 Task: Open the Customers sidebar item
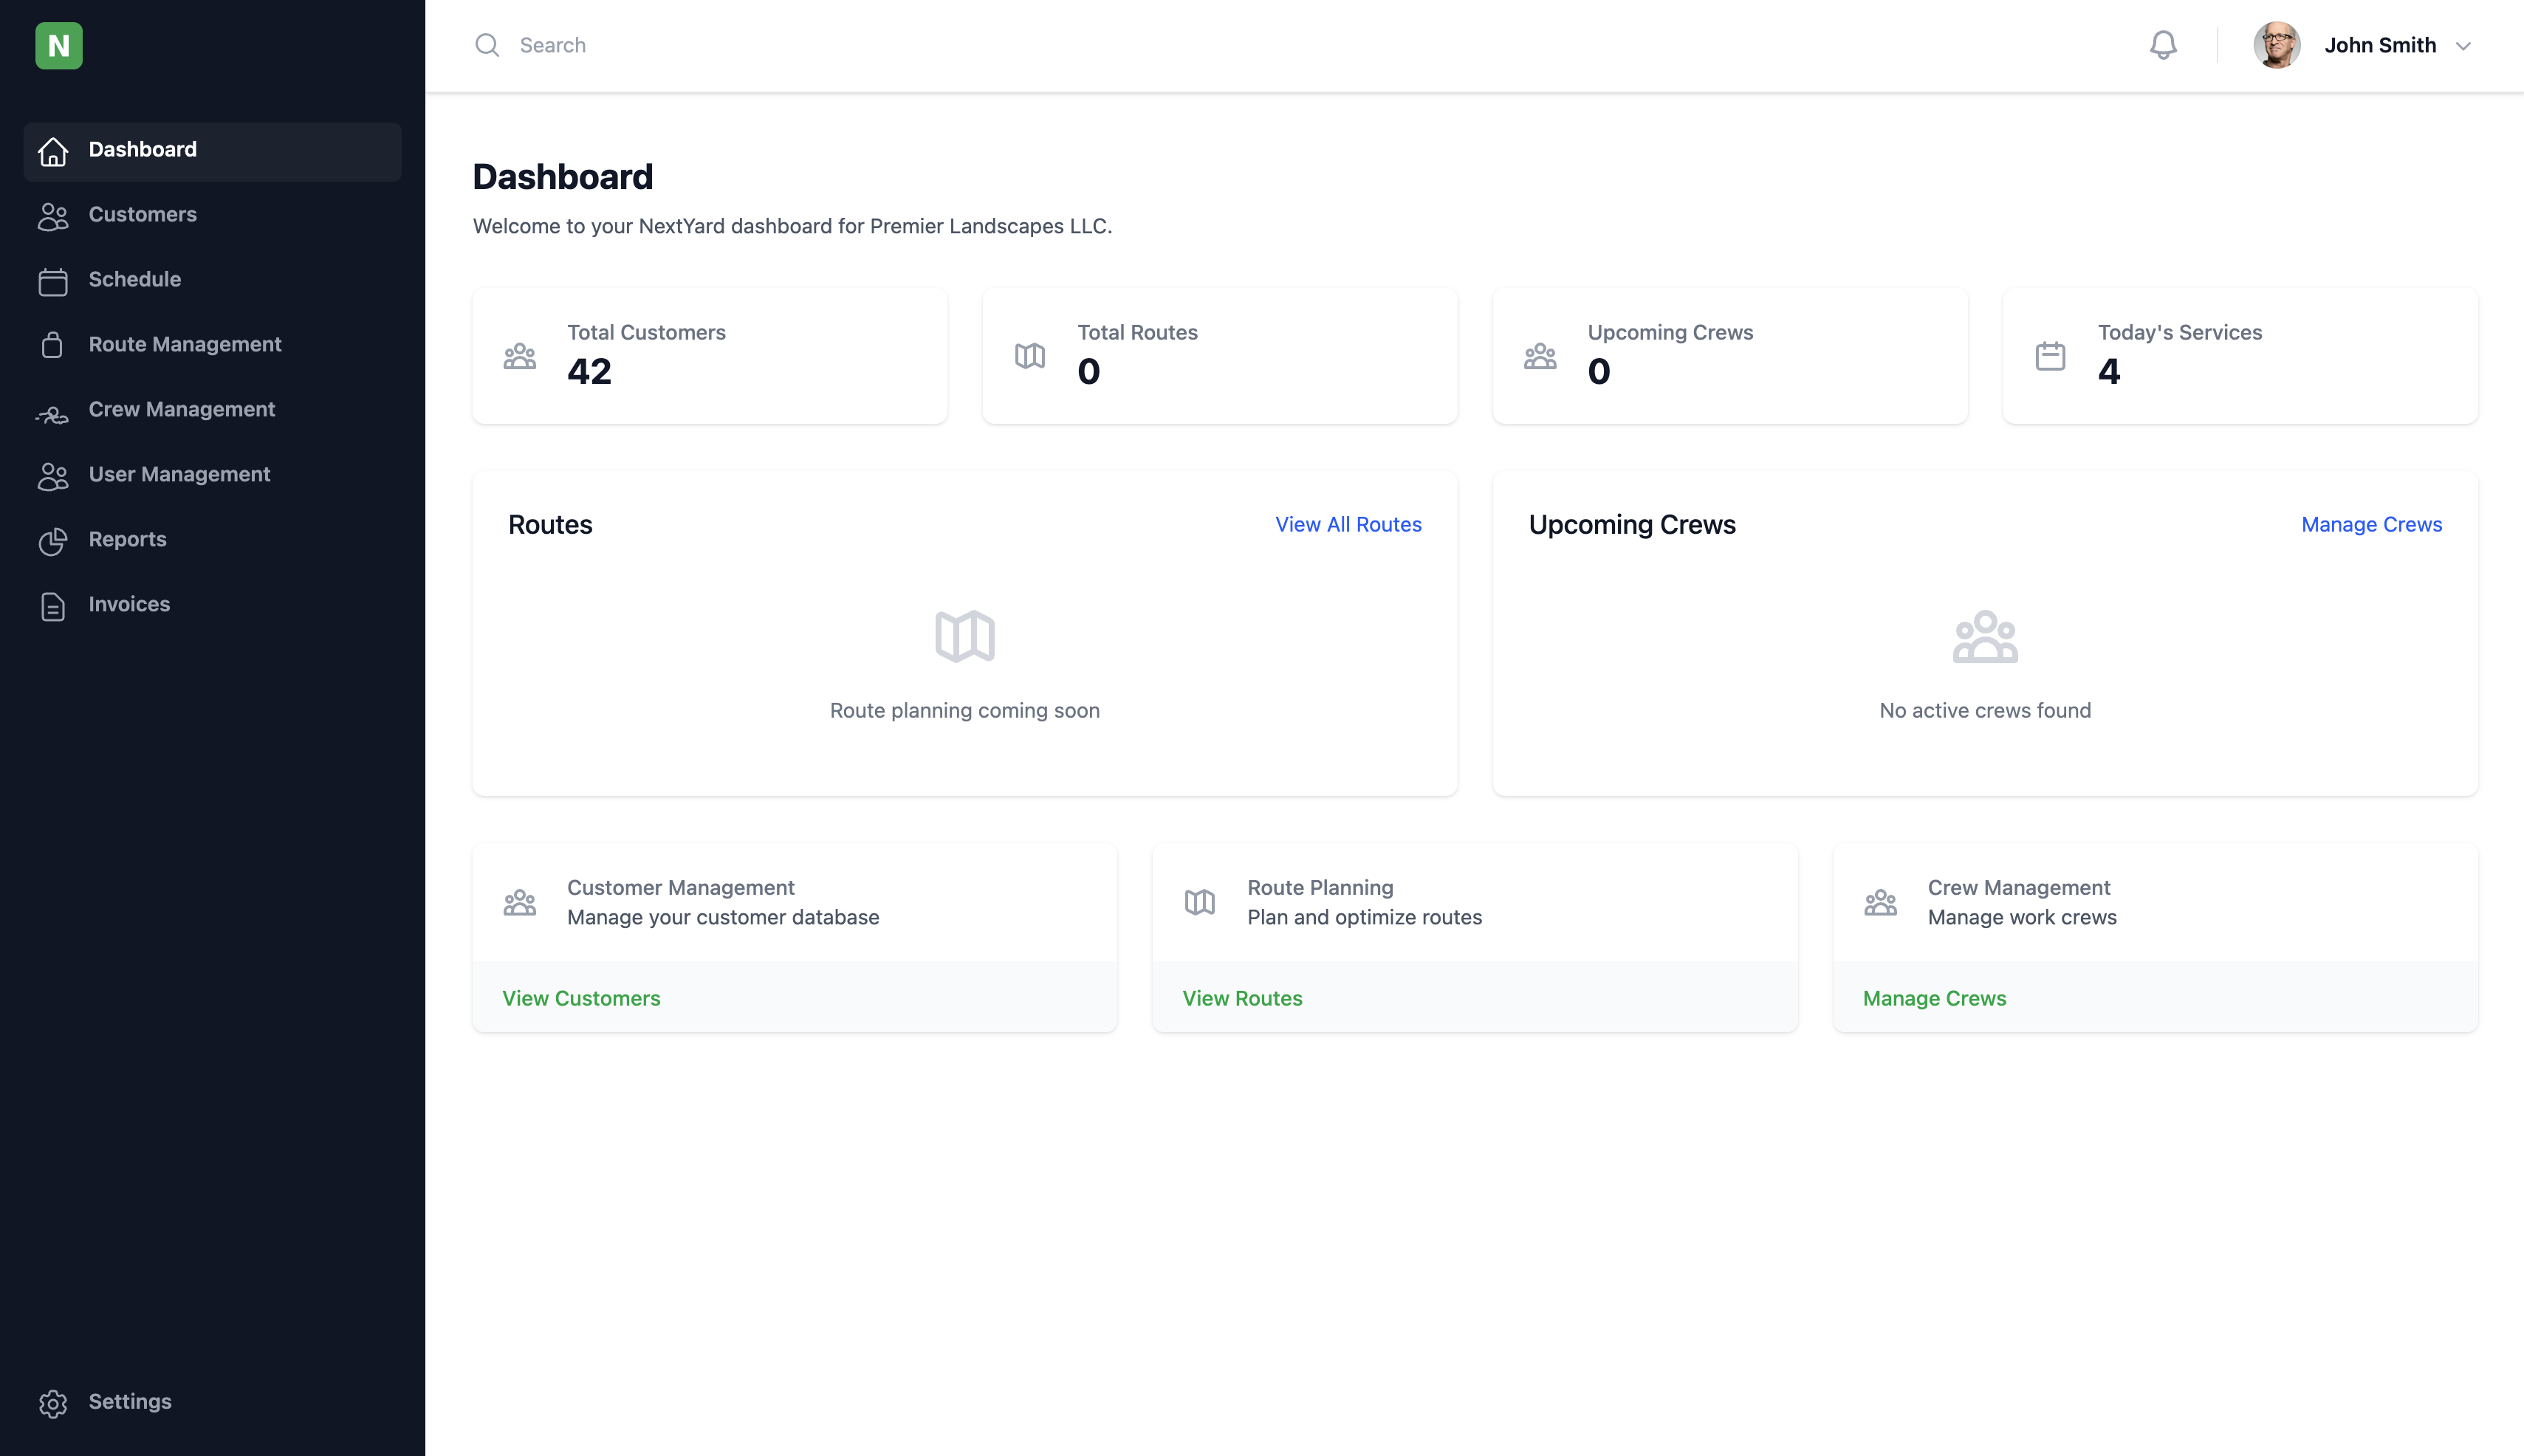(142, 214)
